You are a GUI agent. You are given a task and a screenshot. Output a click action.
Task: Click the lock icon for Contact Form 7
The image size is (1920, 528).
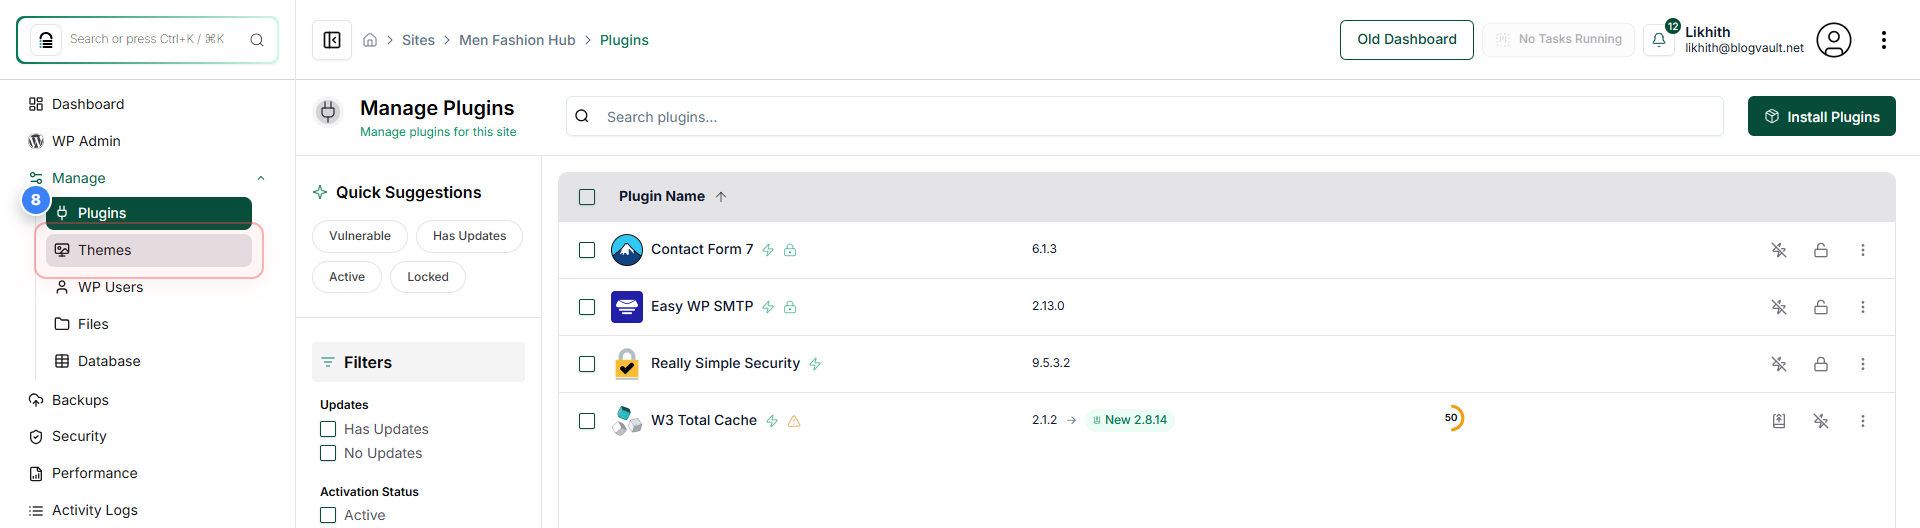coord(1821,250)
